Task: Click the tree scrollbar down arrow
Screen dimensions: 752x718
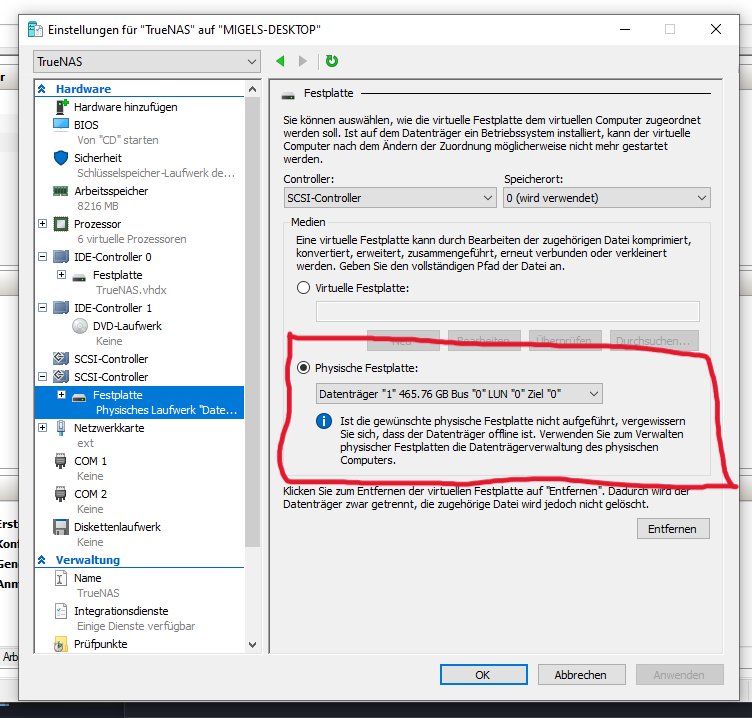Action: pyautogui.click(x=253, y=645)
